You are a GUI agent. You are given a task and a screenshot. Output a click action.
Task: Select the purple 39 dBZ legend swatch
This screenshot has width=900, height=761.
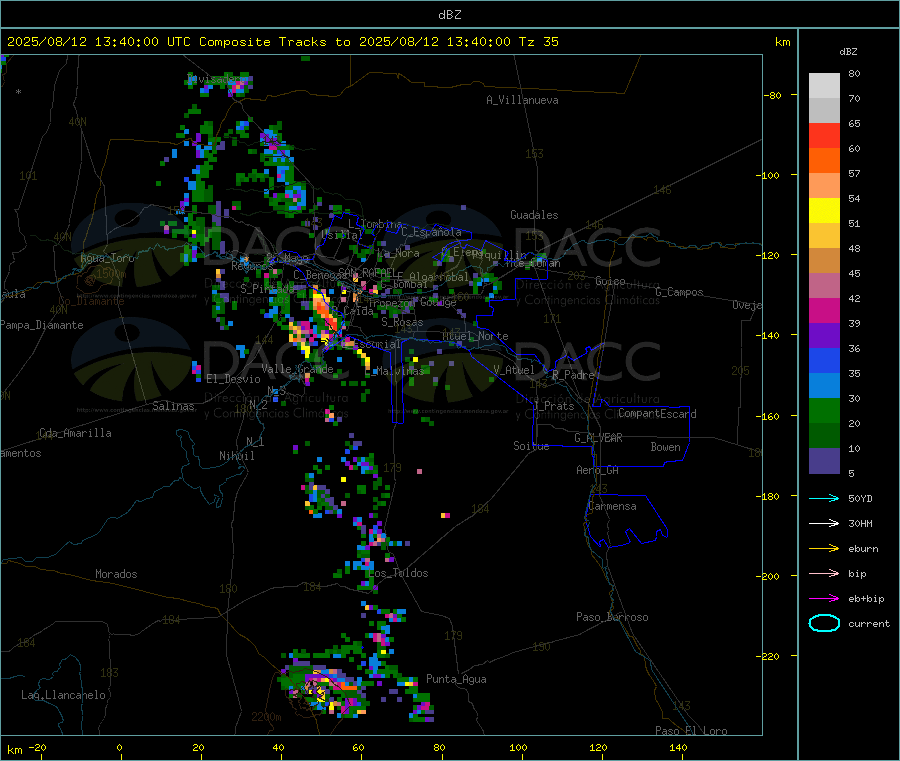click(x=824, y=335)
